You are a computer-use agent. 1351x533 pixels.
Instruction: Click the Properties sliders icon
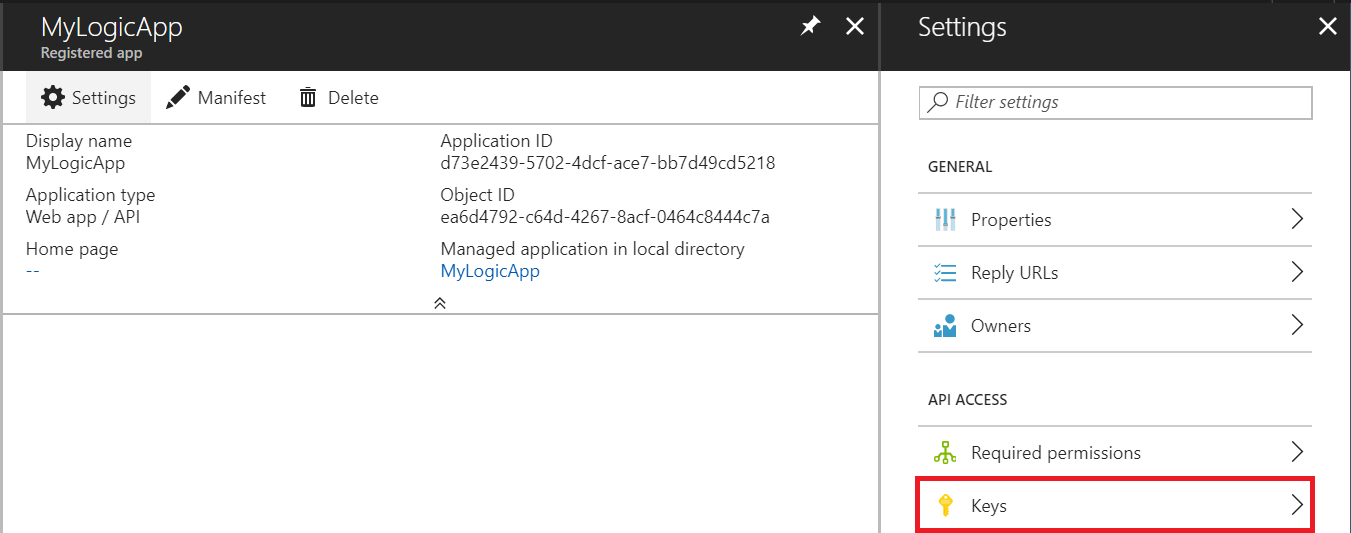[945, 219]
